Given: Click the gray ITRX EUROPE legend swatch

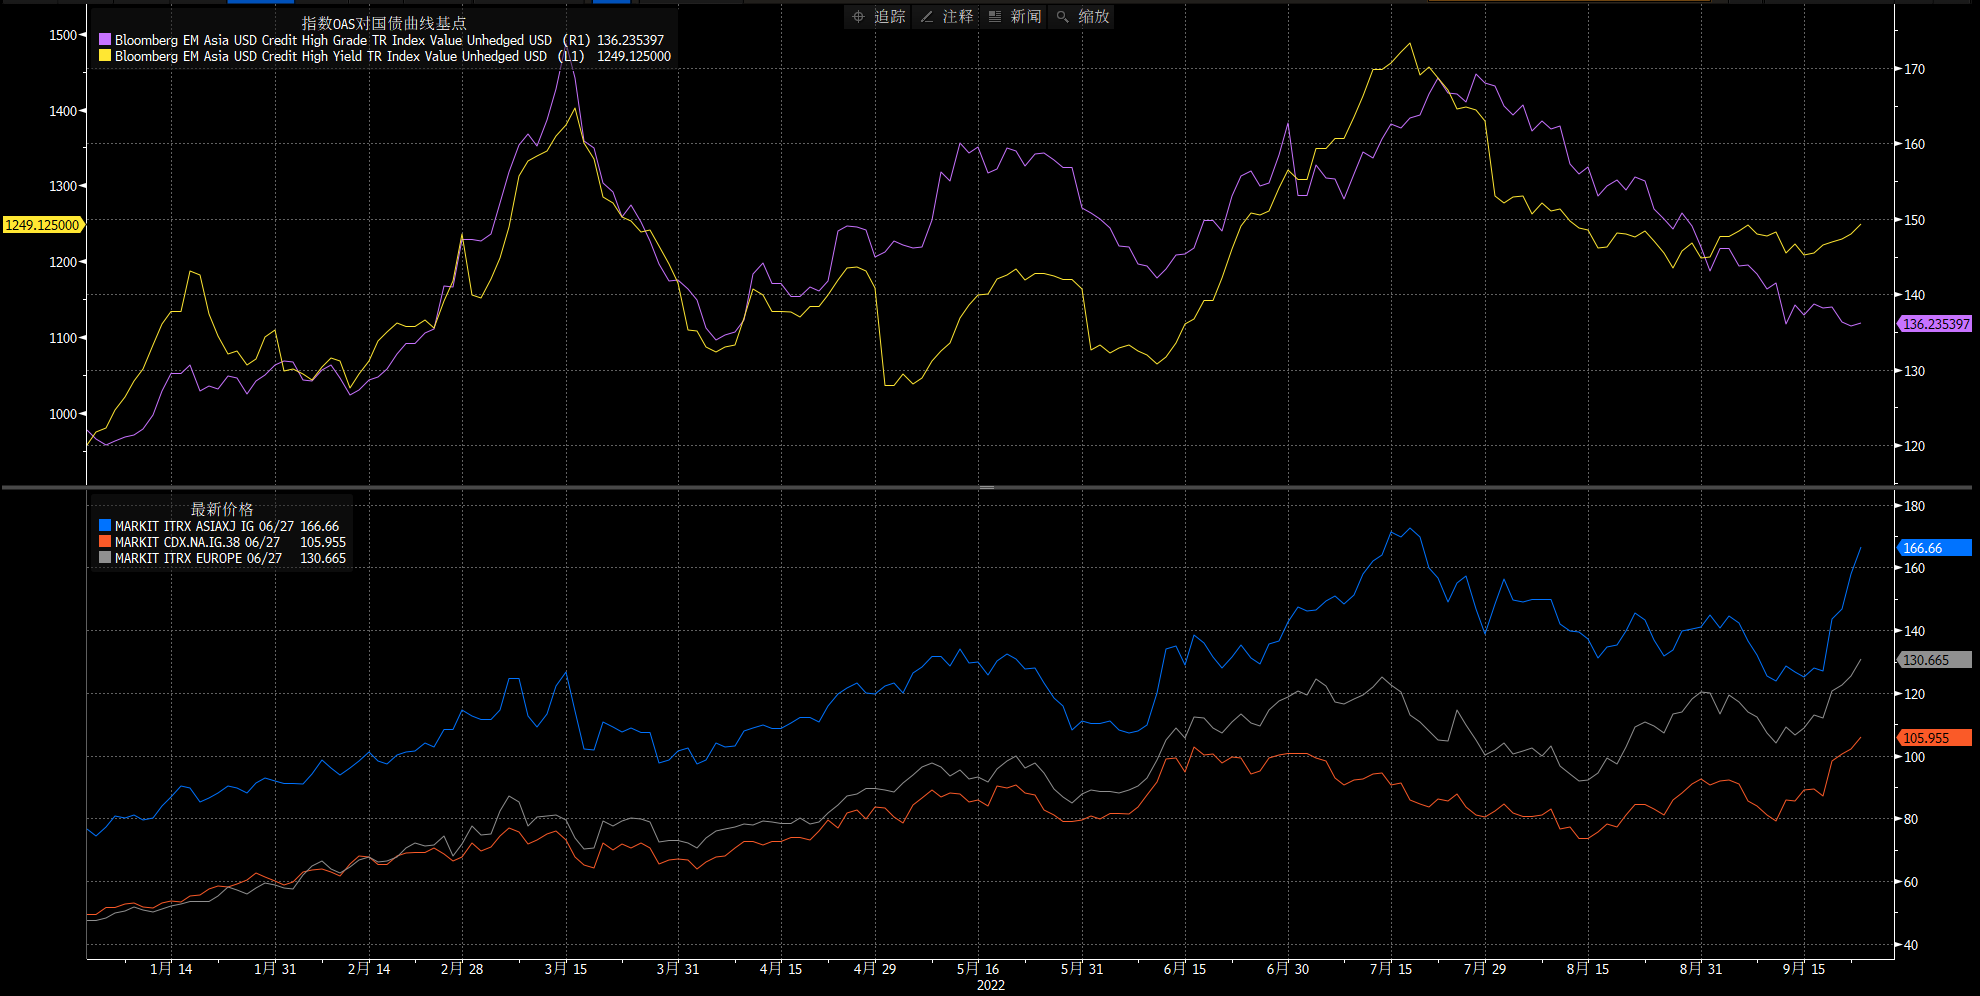Looking at the screenshot, I should (x=105, y=558).
